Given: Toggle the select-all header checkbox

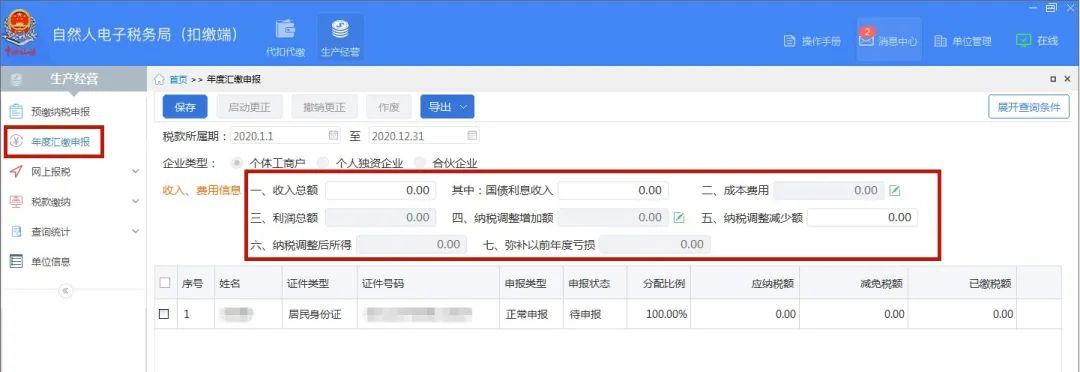Looking at the screenshot, I should (x=165, y=282).
